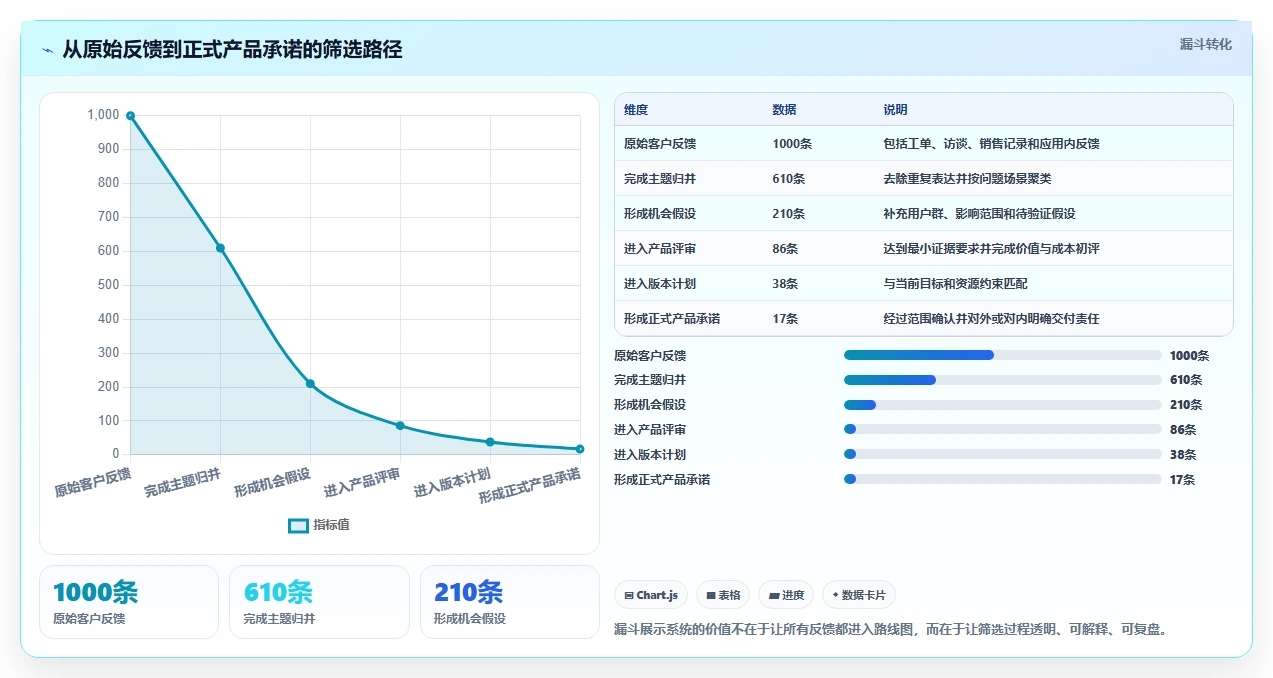Click the chart data point for 完成主题归并

click(x=220, y=248)
